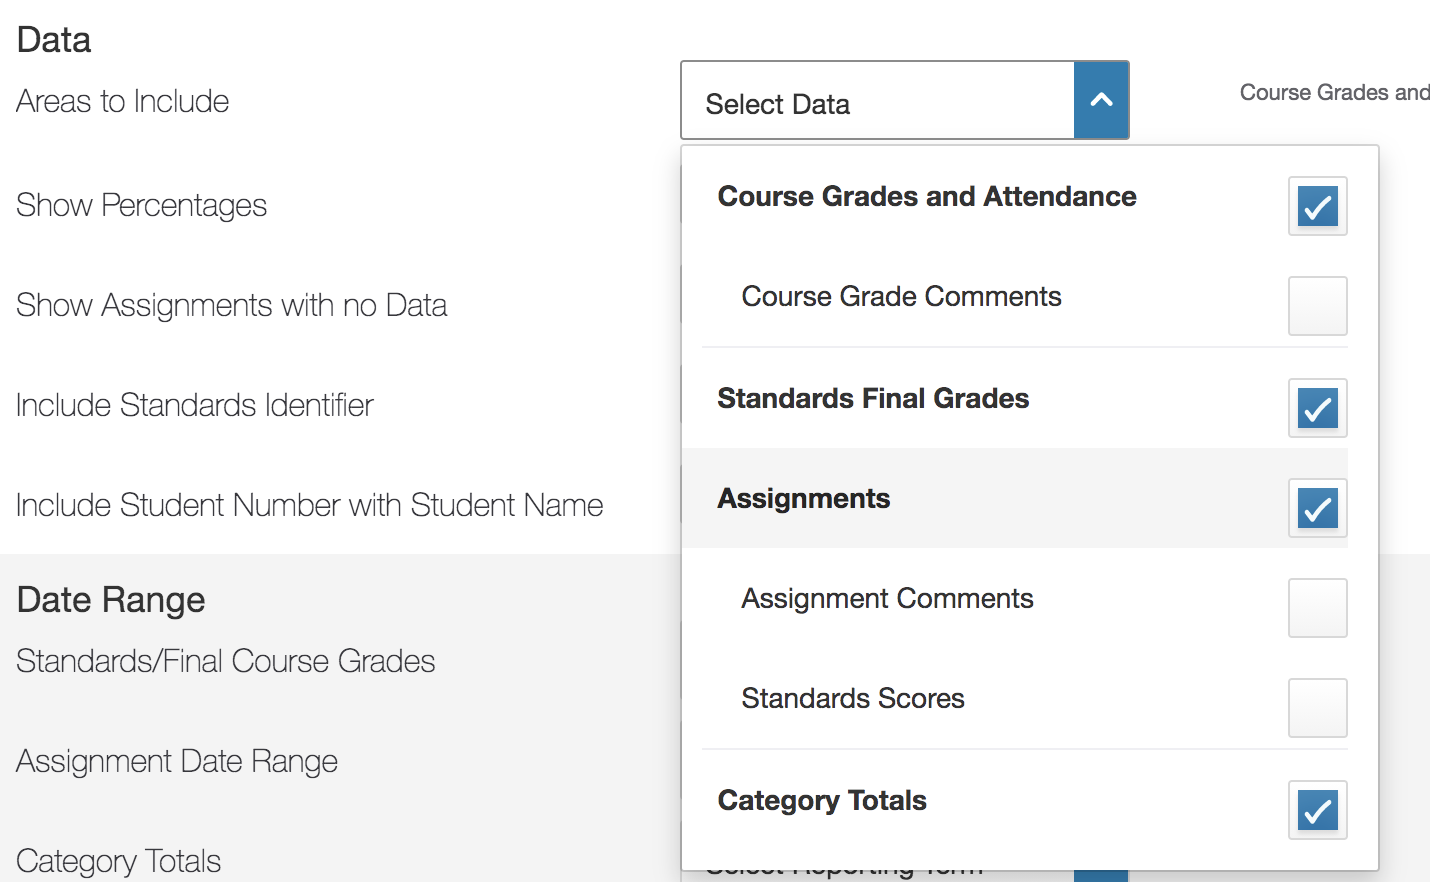The width and height of the screenshot is (1430, 882).
Task: Open the Select Data combo box
Action: 880,100
